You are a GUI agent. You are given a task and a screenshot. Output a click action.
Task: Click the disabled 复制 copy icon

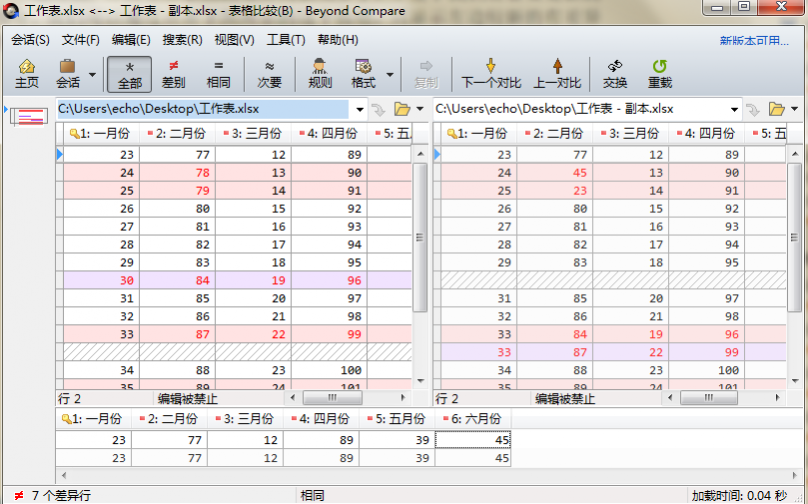426,74
